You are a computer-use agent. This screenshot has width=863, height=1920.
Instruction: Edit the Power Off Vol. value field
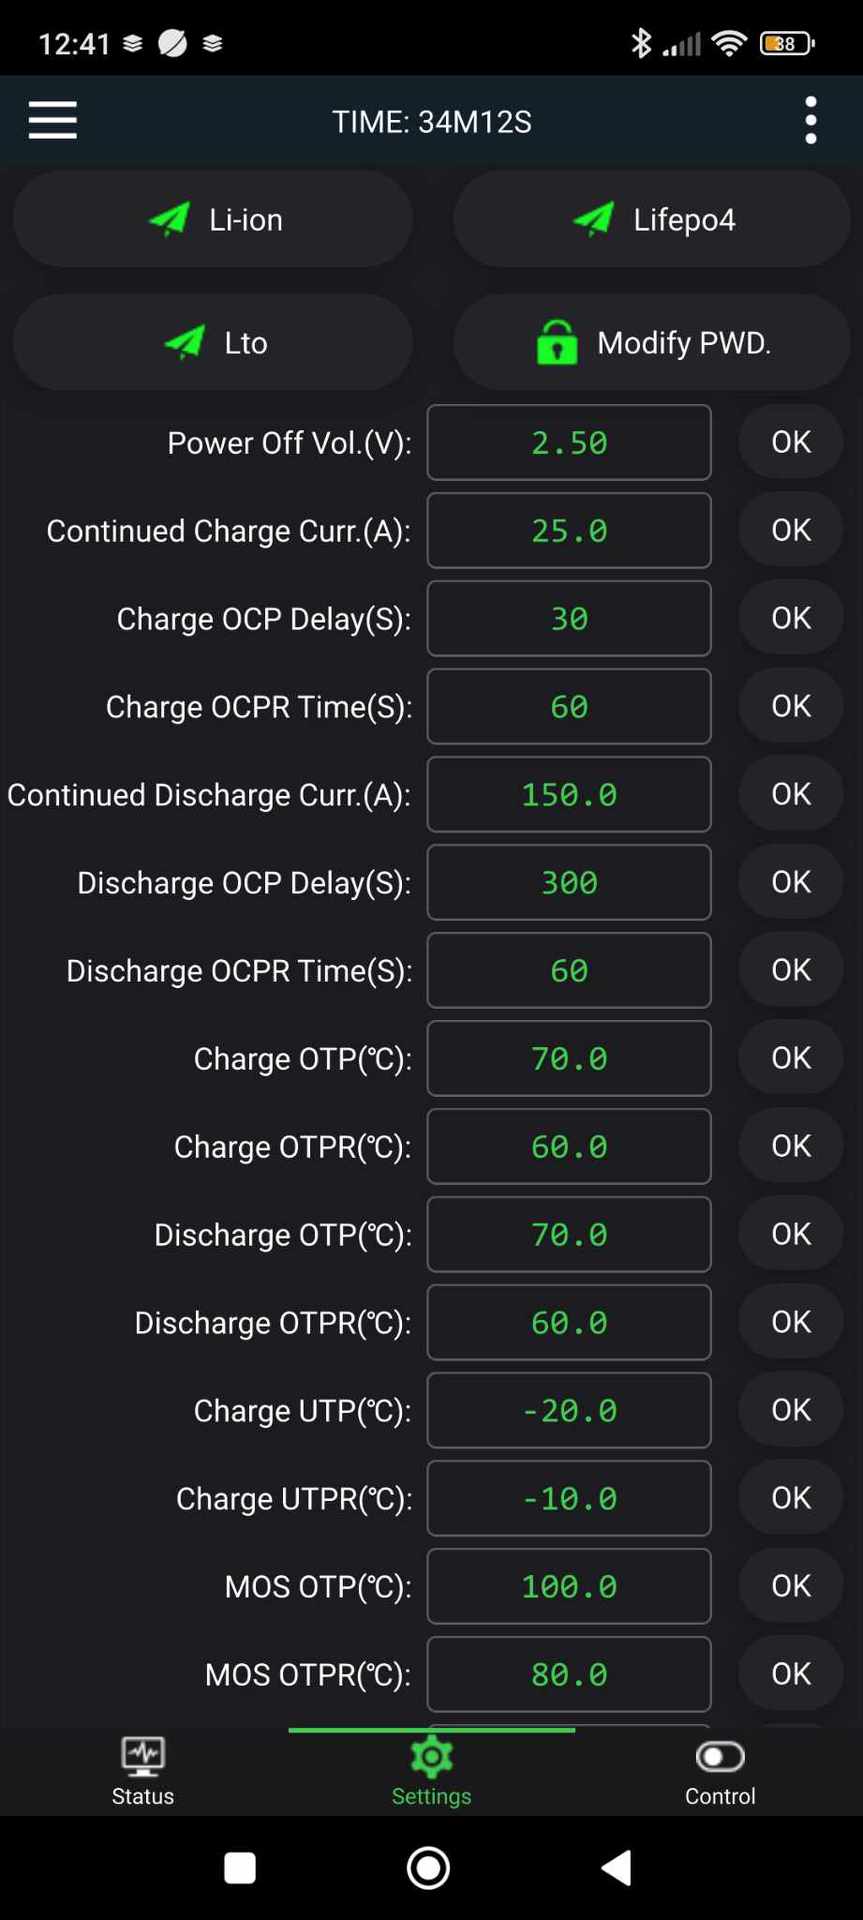pos(569,442)
